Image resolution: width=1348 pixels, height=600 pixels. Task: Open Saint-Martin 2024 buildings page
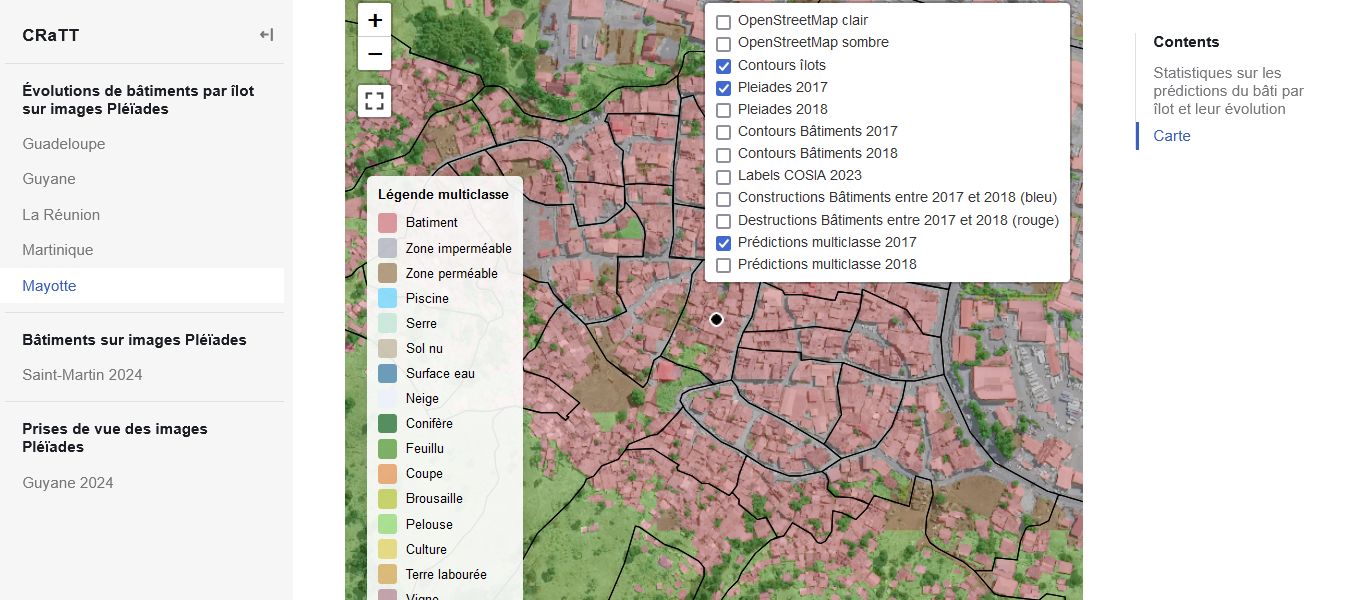pos(82,375)
